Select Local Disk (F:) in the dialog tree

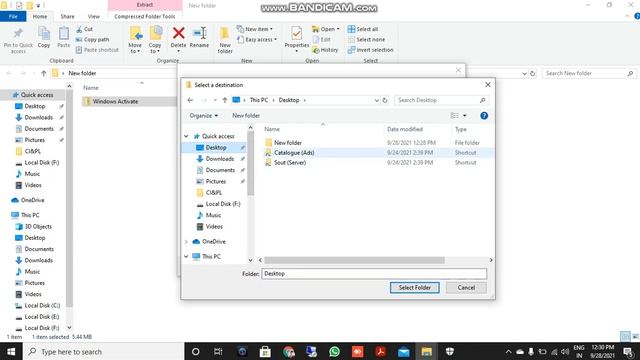pyautogui.click(x=223, y=204)
